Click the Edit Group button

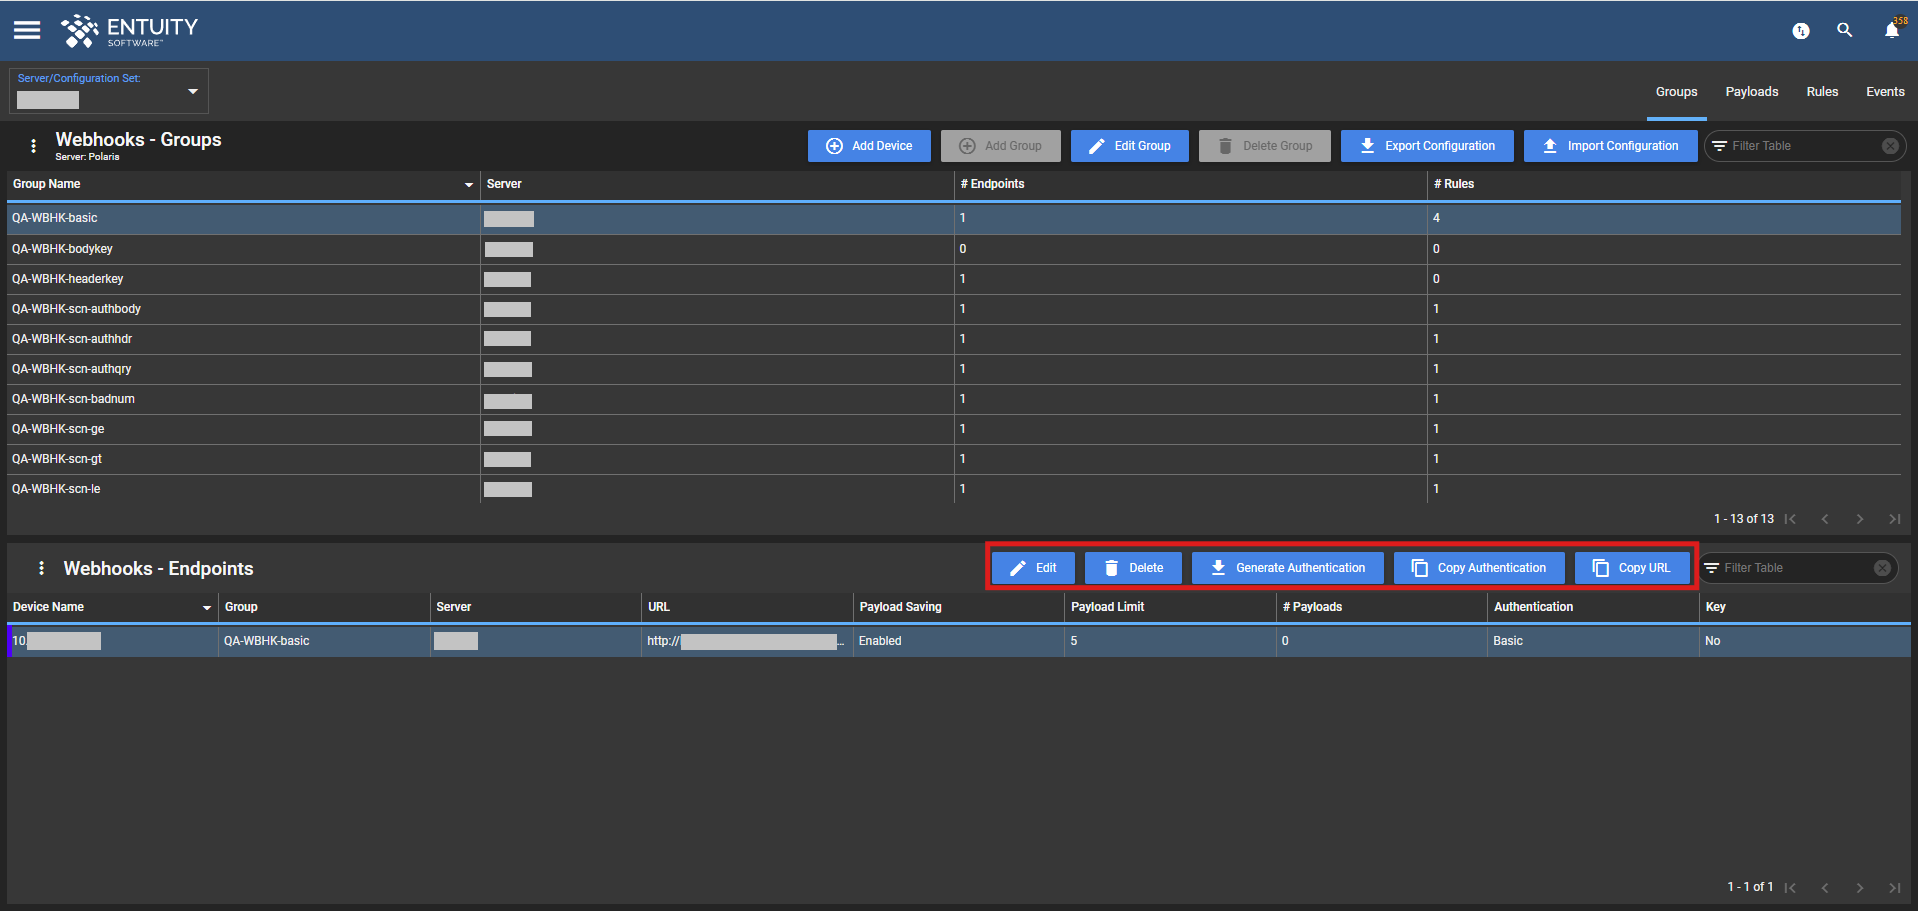[x=1130, y=146]
